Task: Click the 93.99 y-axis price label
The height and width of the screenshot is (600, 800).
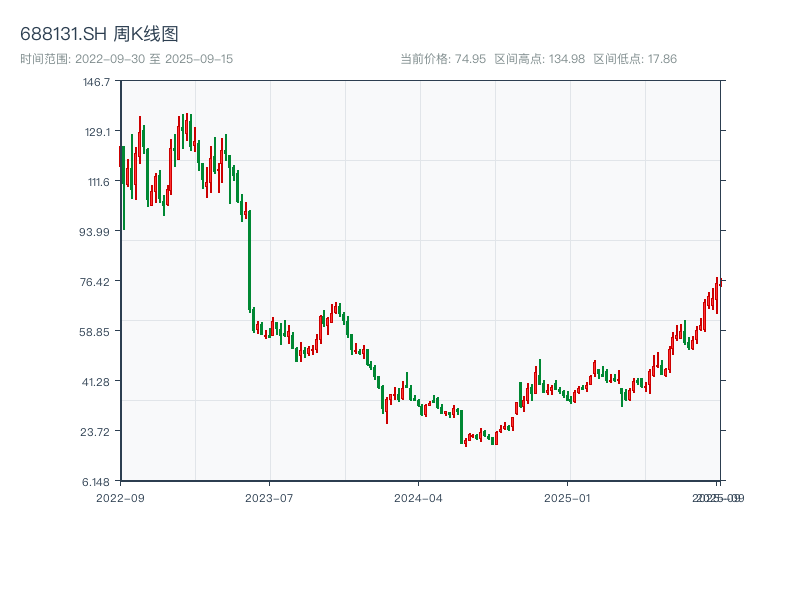Action: (x=95, y=231)
